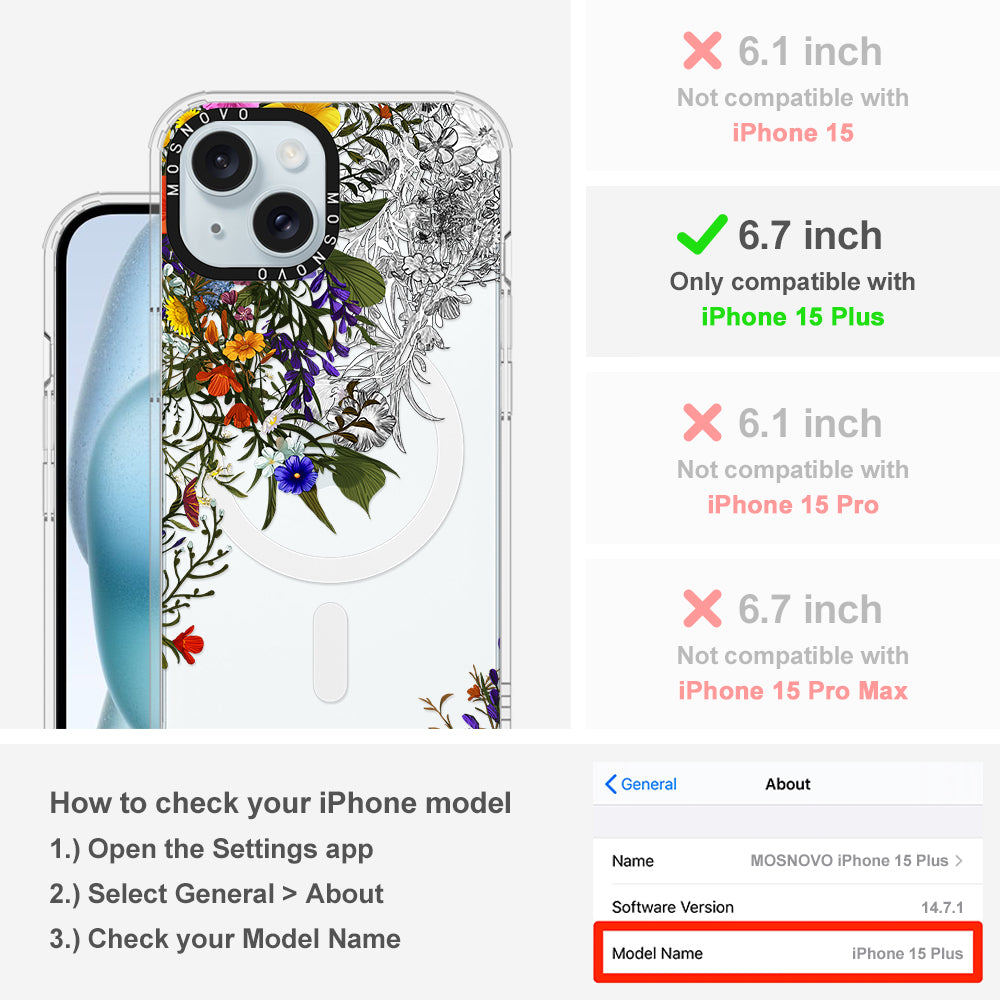The width and height of the screenshot is (1000, 1000).
Task: Click the lower camera lens on the case
Action: click(283, 223)
